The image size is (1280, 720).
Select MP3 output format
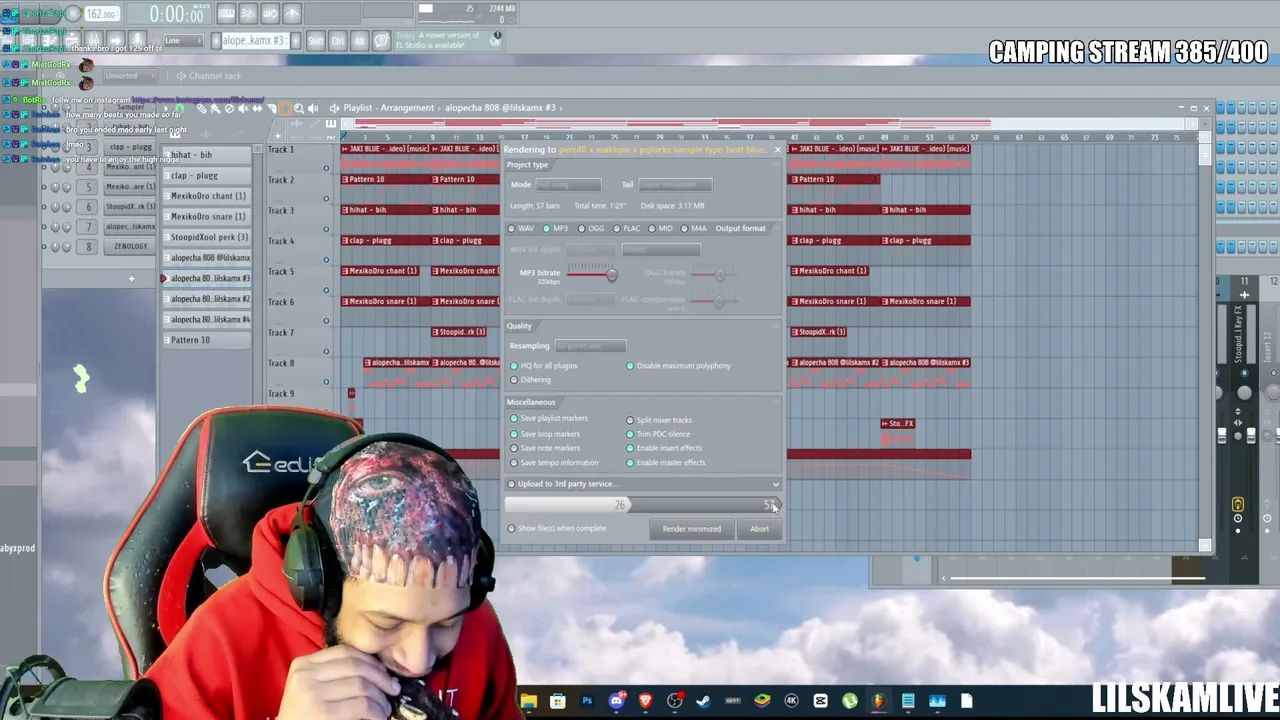coord(556,228)
